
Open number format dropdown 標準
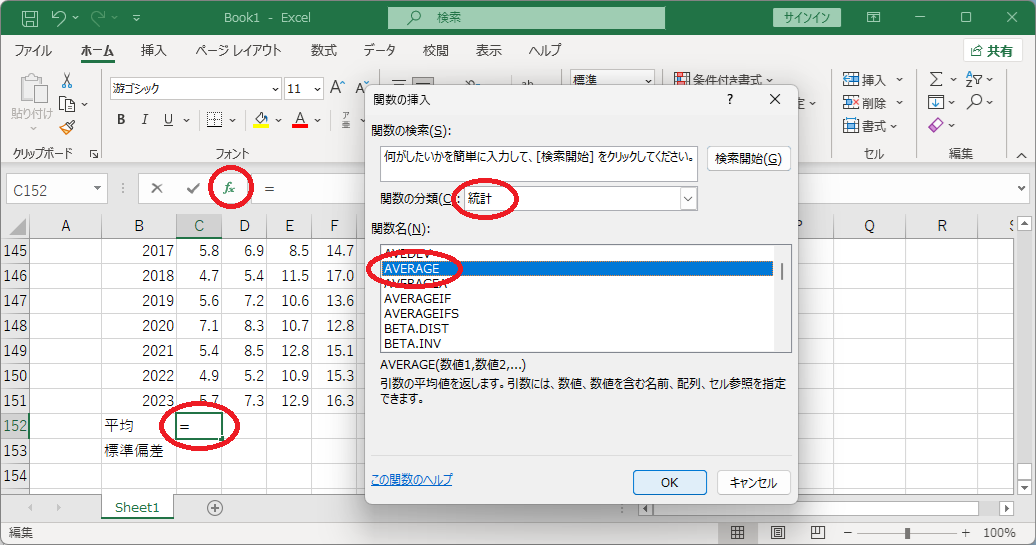648,79
